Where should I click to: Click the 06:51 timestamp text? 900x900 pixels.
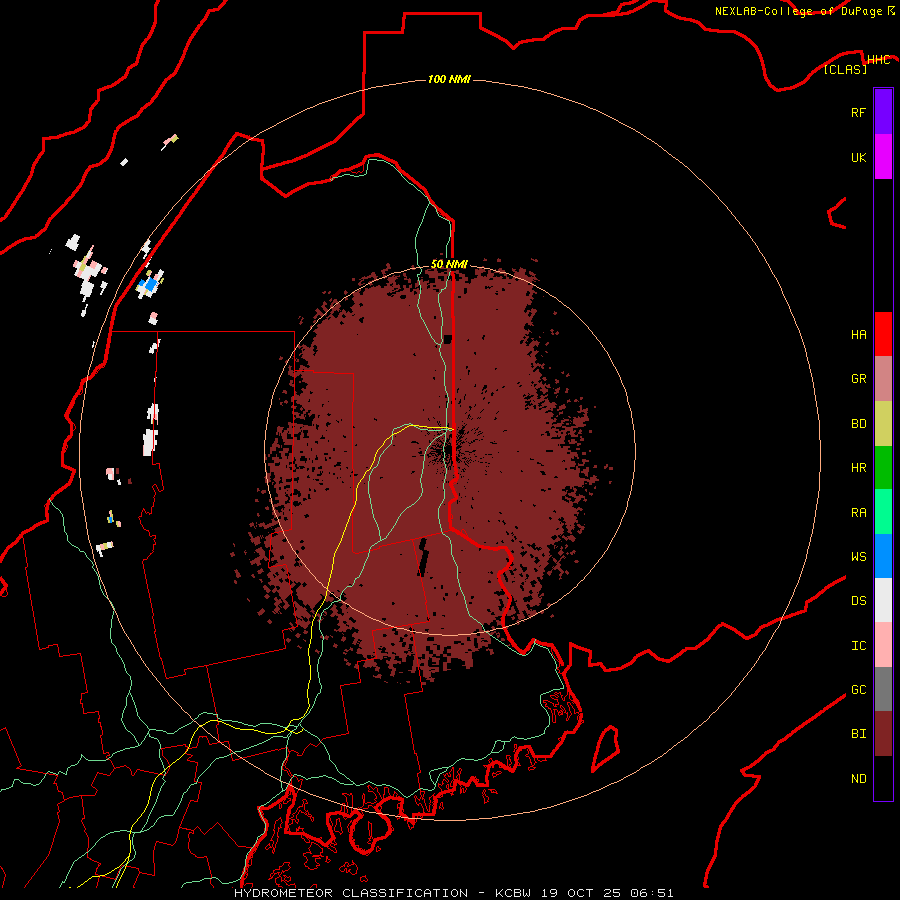pyautogui.click(x=651, y=893)
